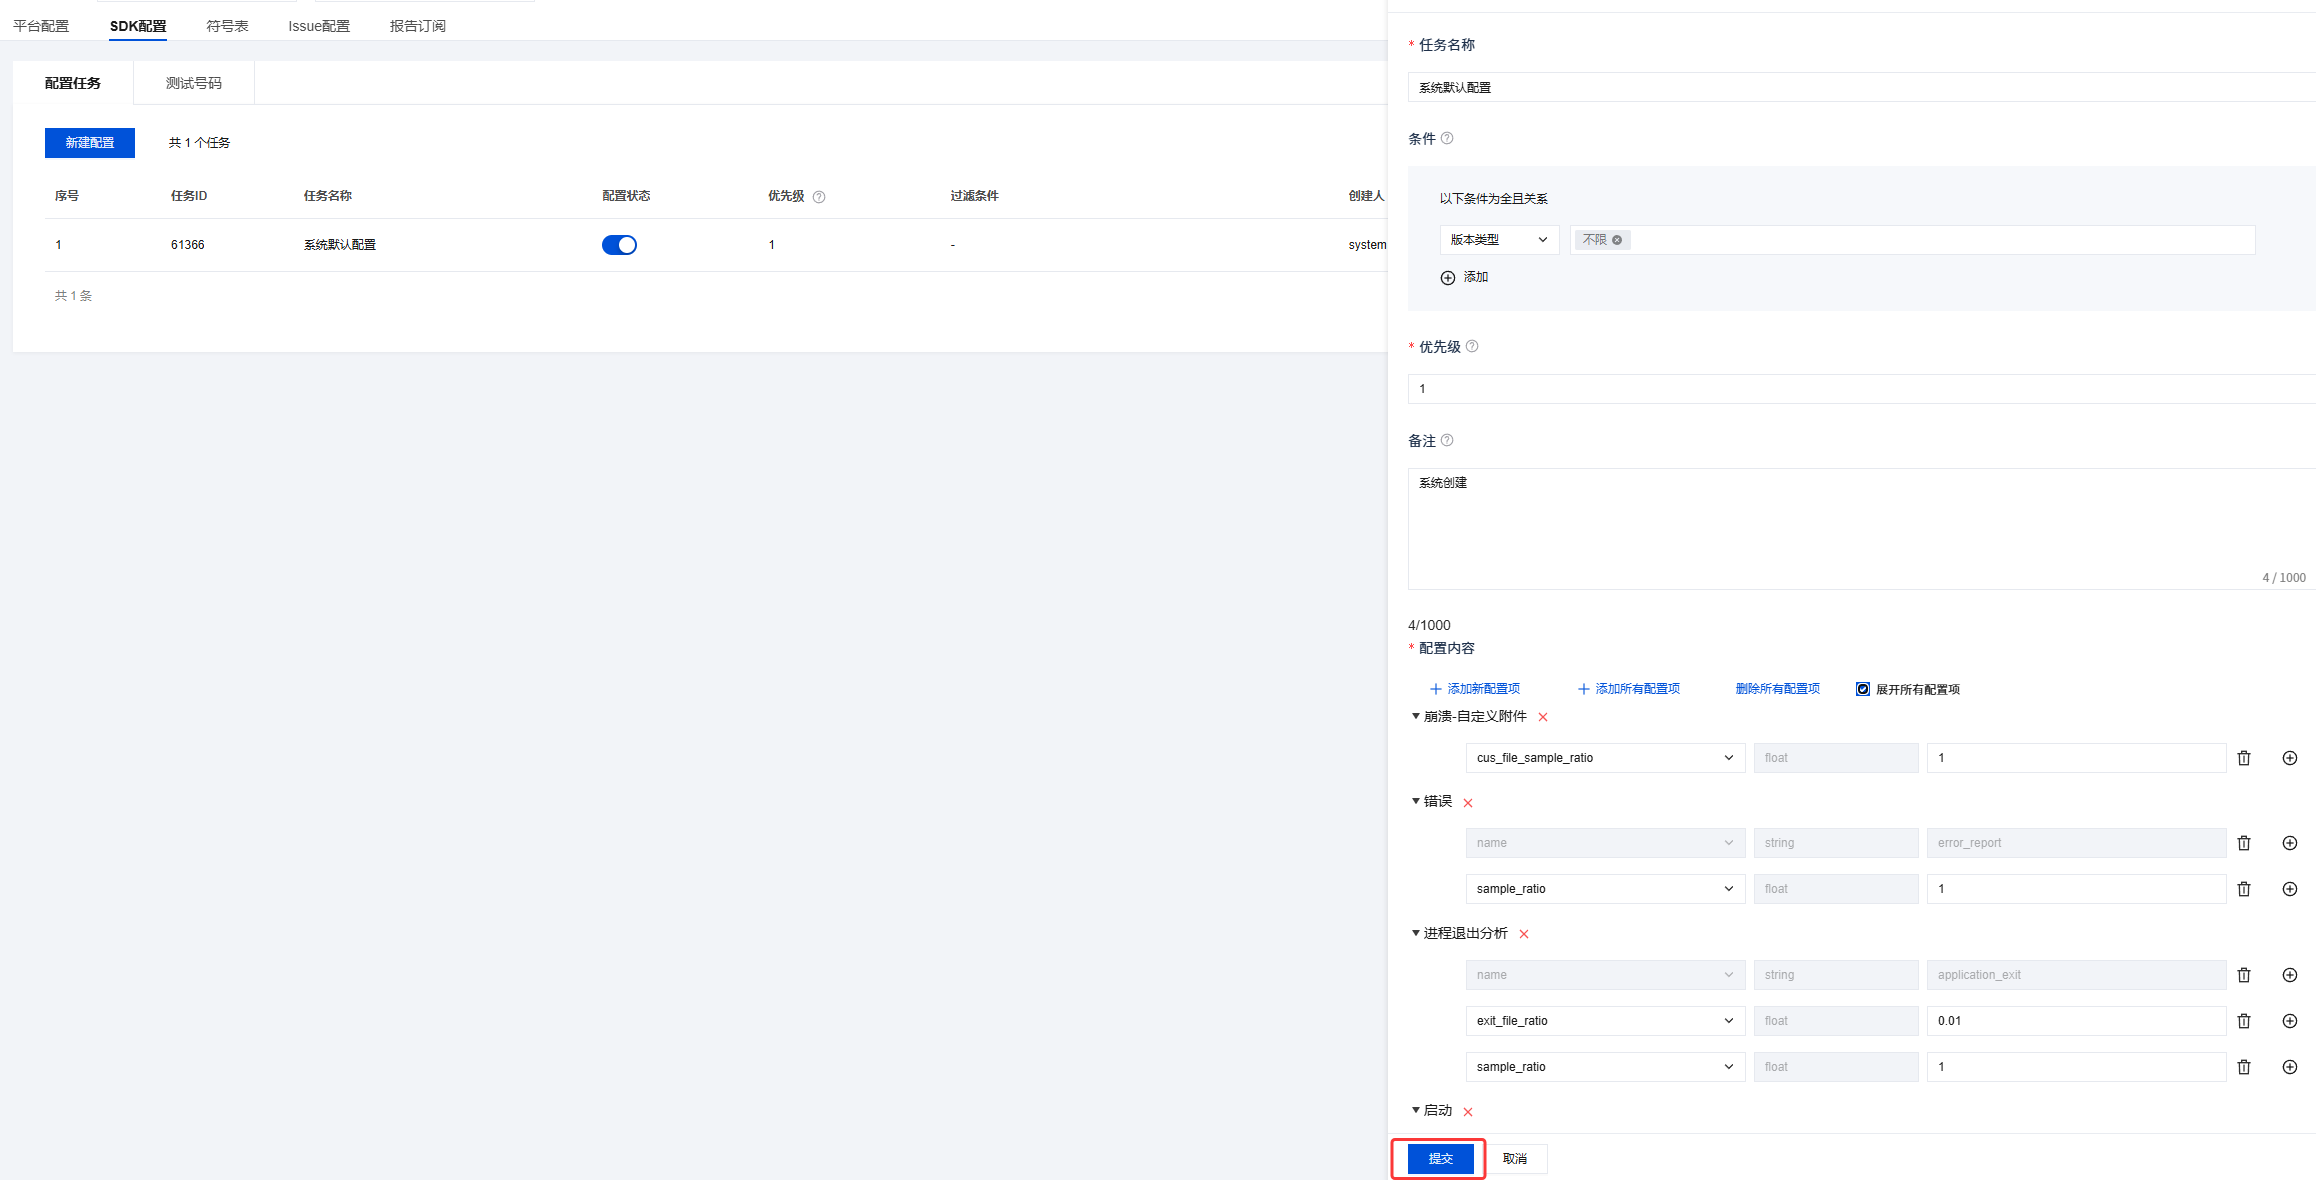Add a row after 错误 sample_ratio
This screenshot has width=2316, height=1180.
[x=2290, y=889]
